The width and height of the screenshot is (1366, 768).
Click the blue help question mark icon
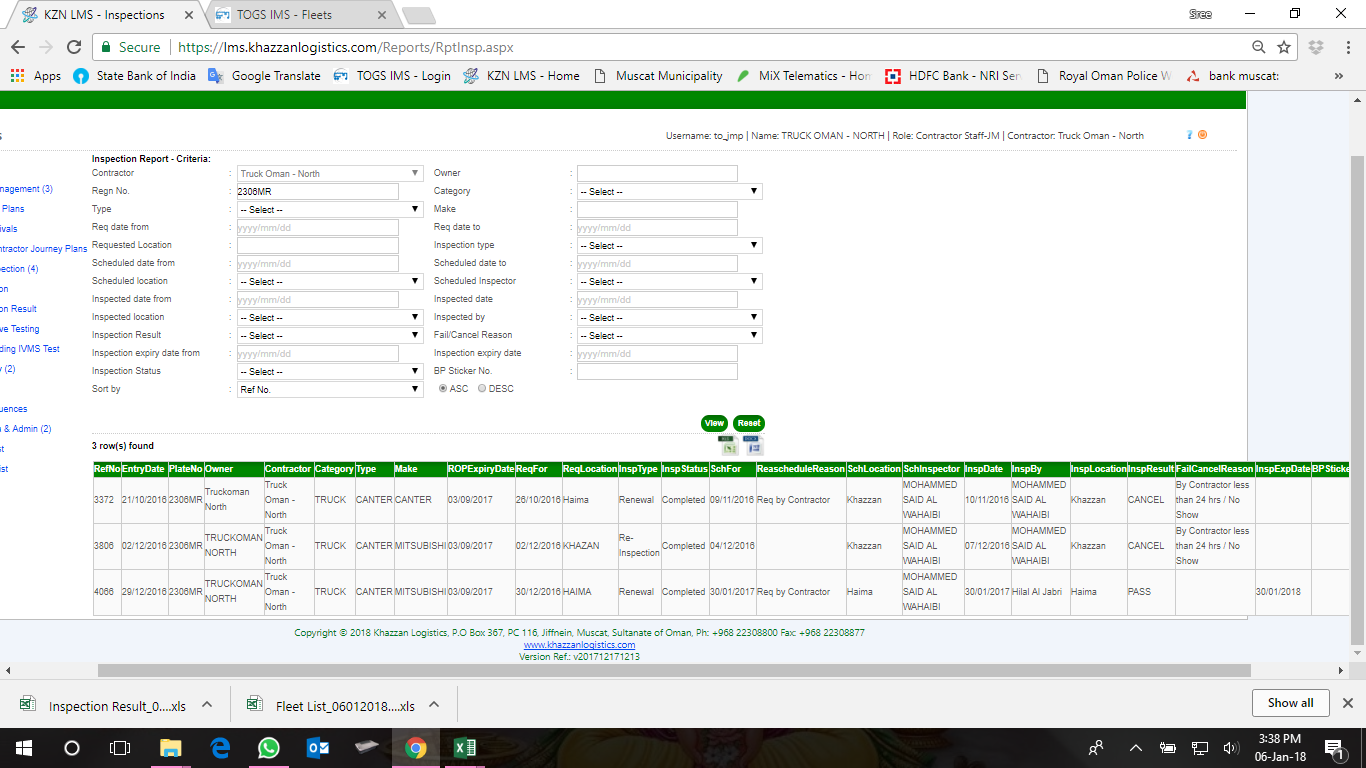(x=1189, y=135)
